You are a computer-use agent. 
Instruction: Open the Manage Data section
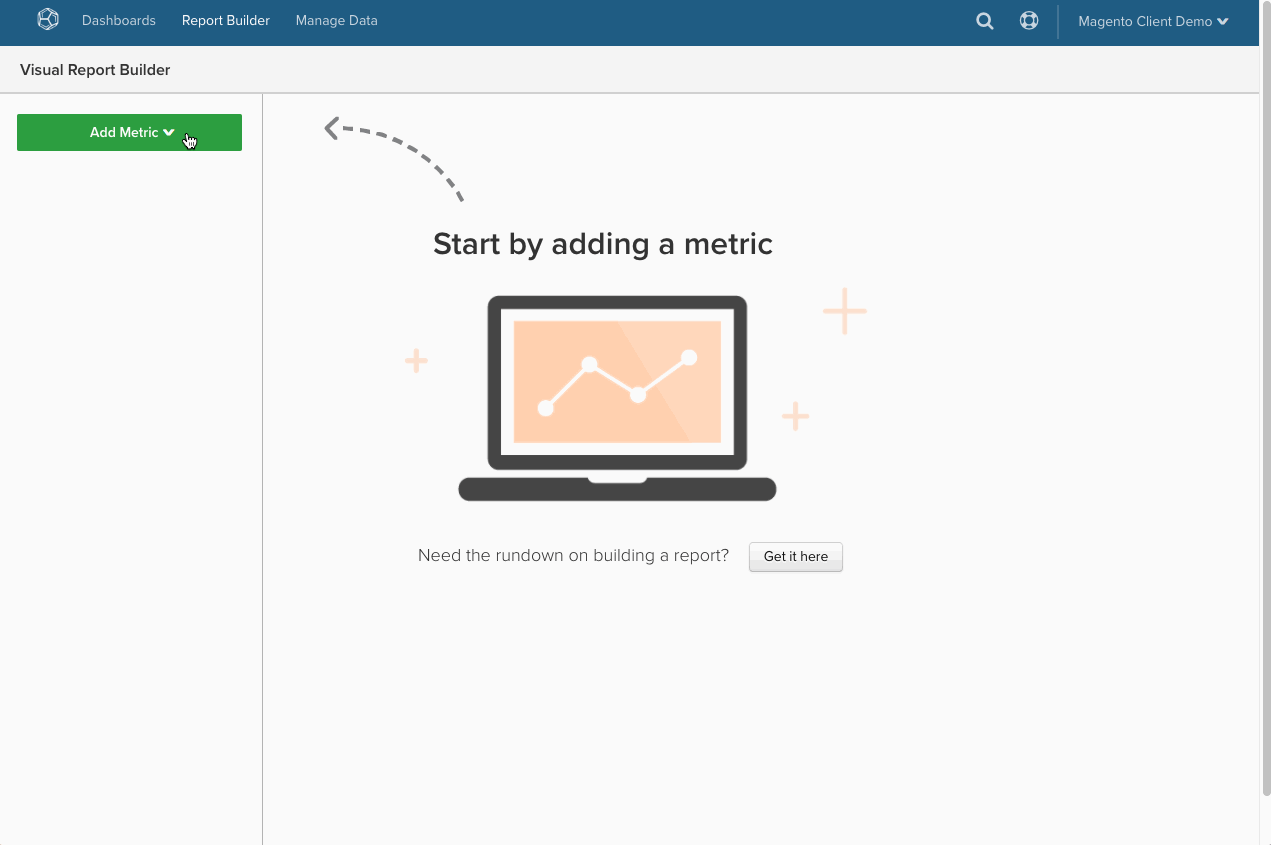pos(336,20)
